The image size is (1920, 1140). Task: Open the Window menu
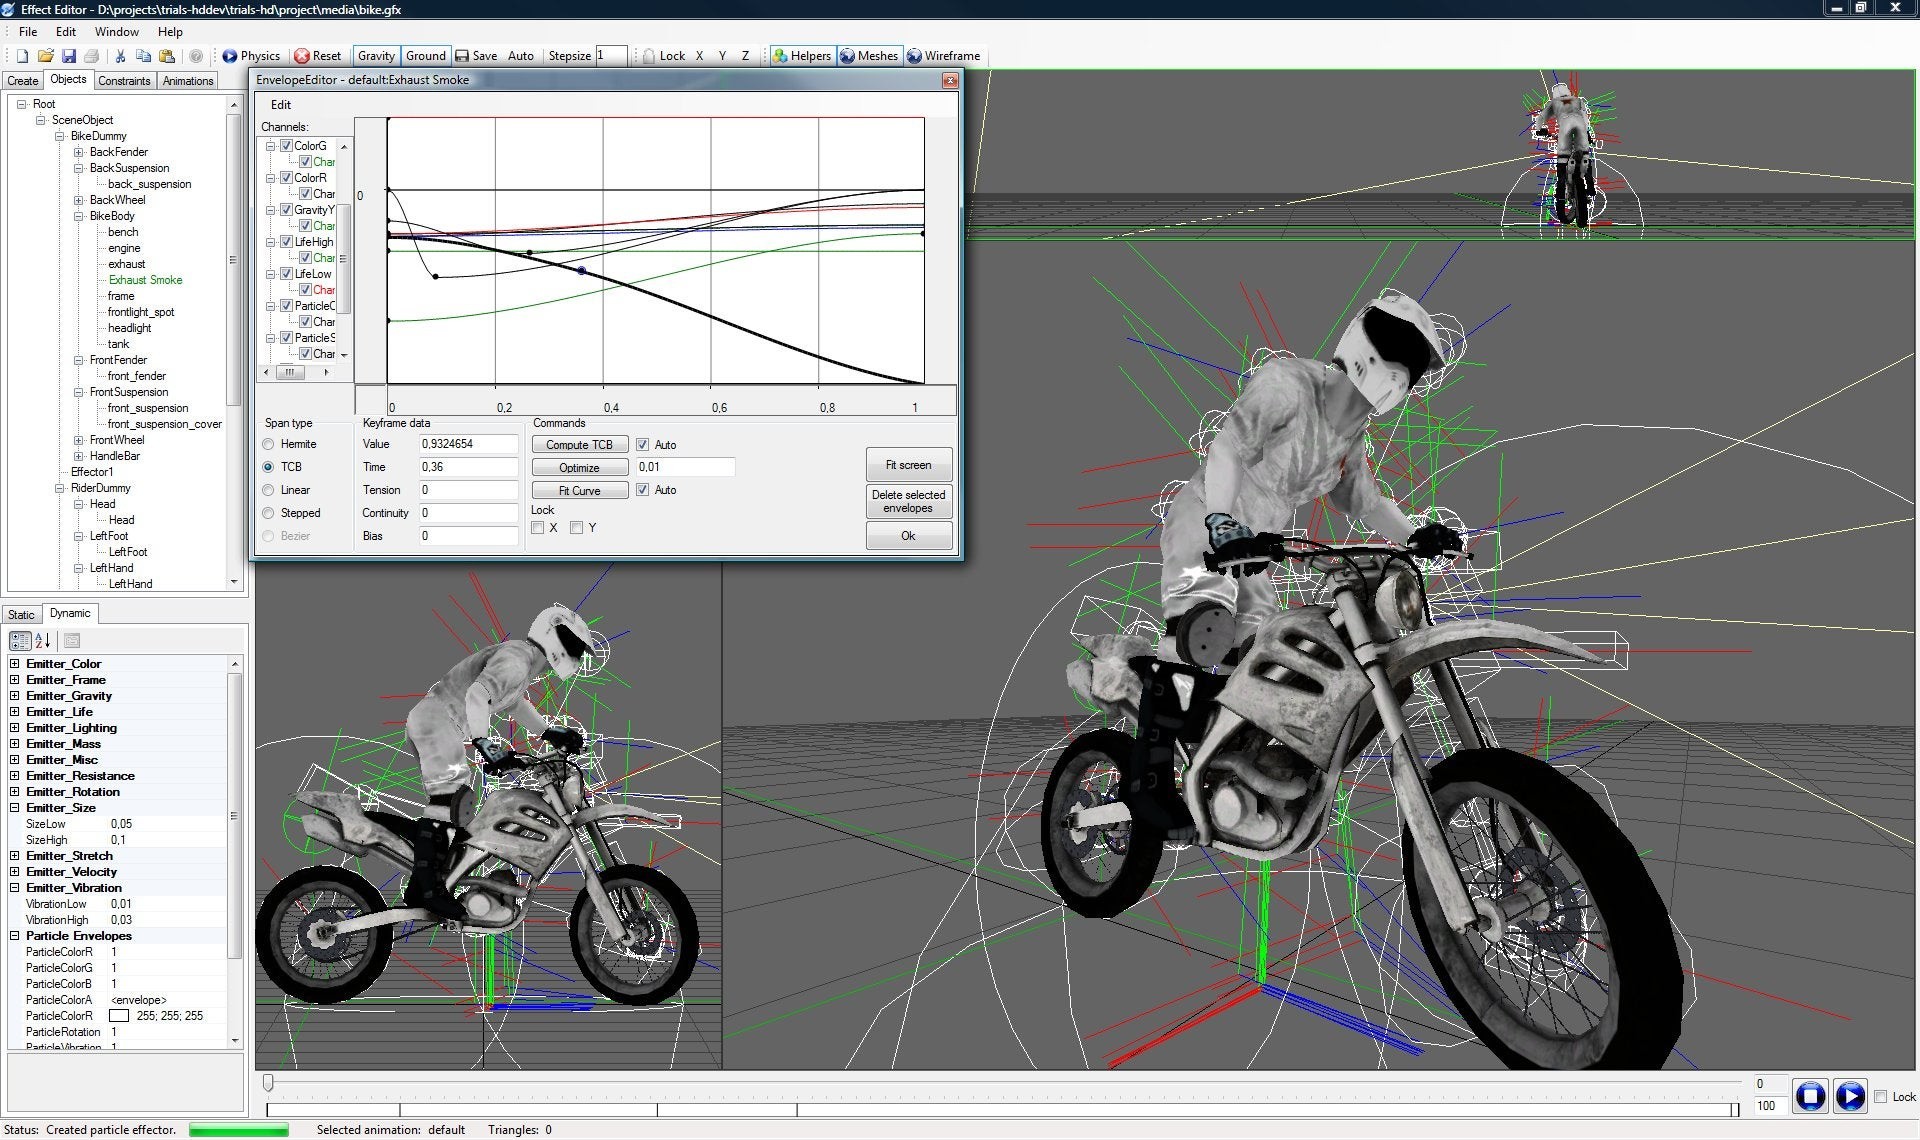click(x=116, y=32)
